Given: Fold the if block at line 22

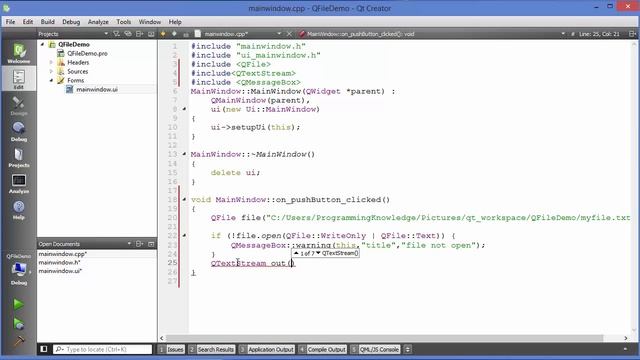Looking at the screenshot, I should pos(184,236).
